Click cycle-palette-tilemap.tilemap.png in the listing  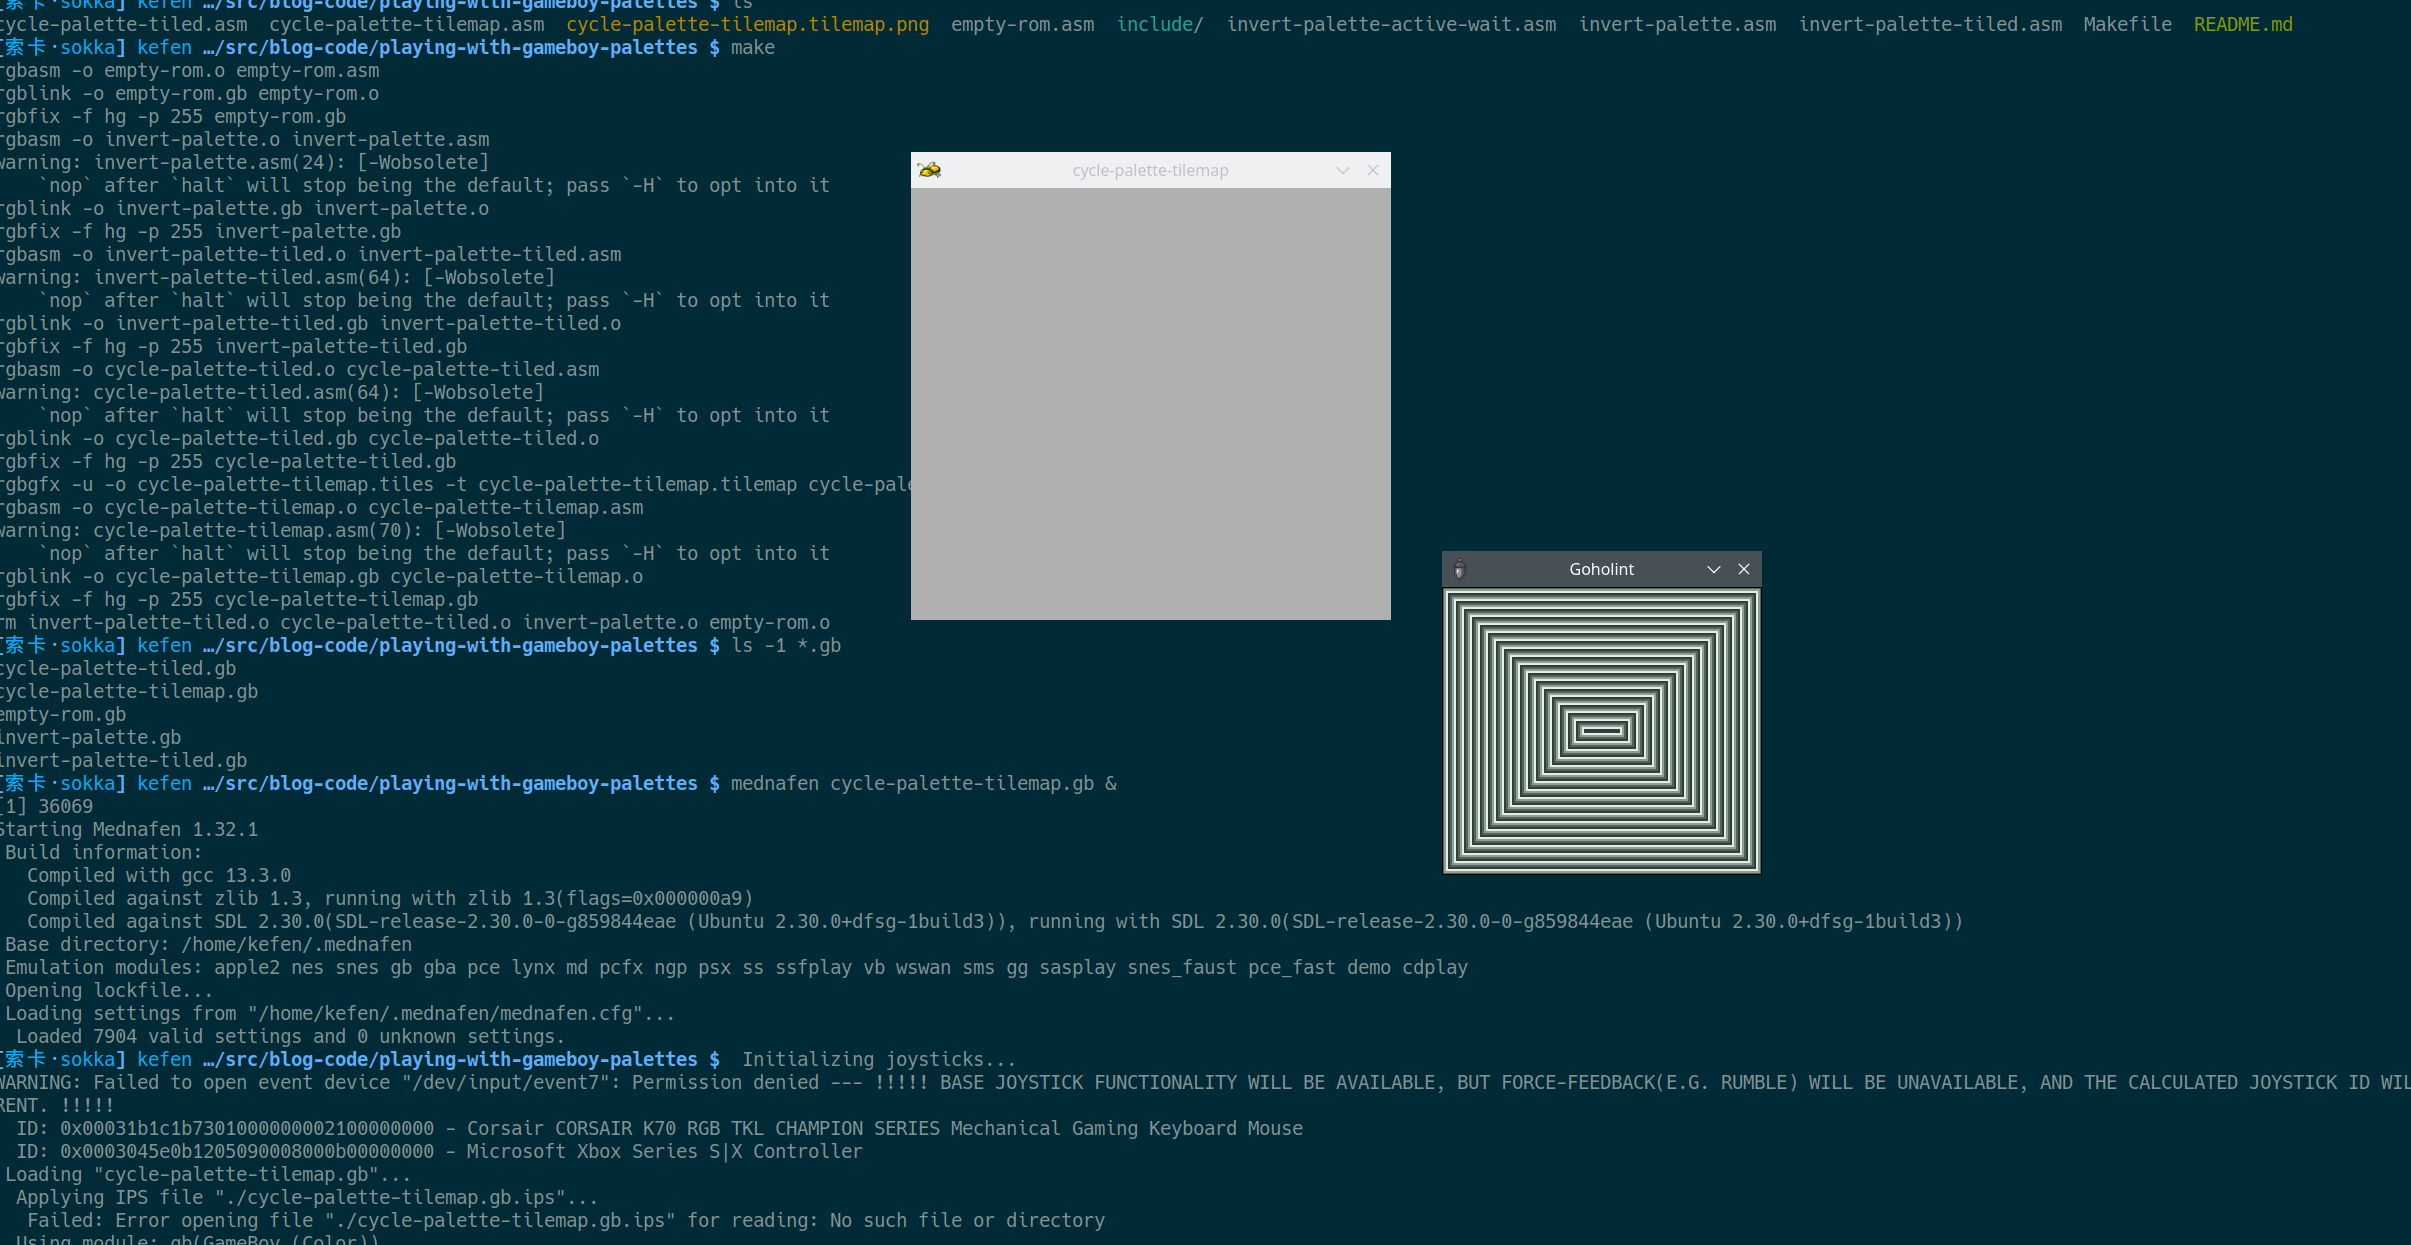pos(747,24)
